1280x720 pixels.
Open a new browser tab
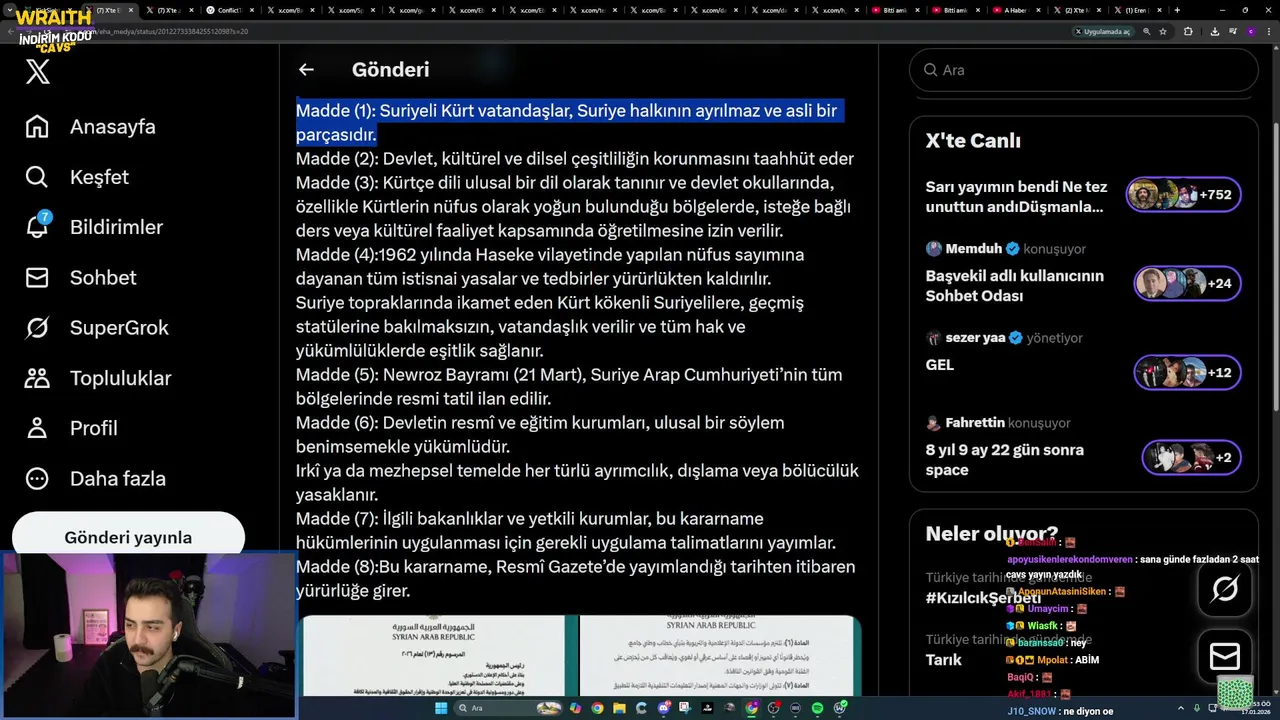(1178, 10)
